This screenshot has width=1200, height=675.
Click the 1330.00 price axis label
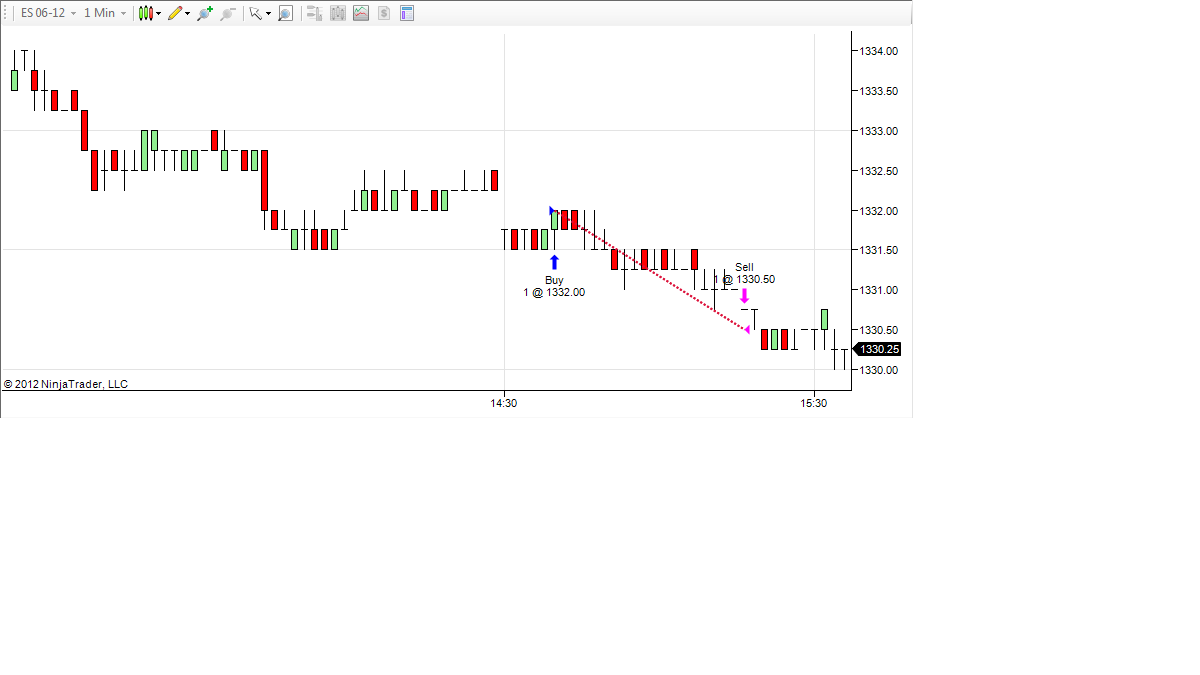pos(879,370)
